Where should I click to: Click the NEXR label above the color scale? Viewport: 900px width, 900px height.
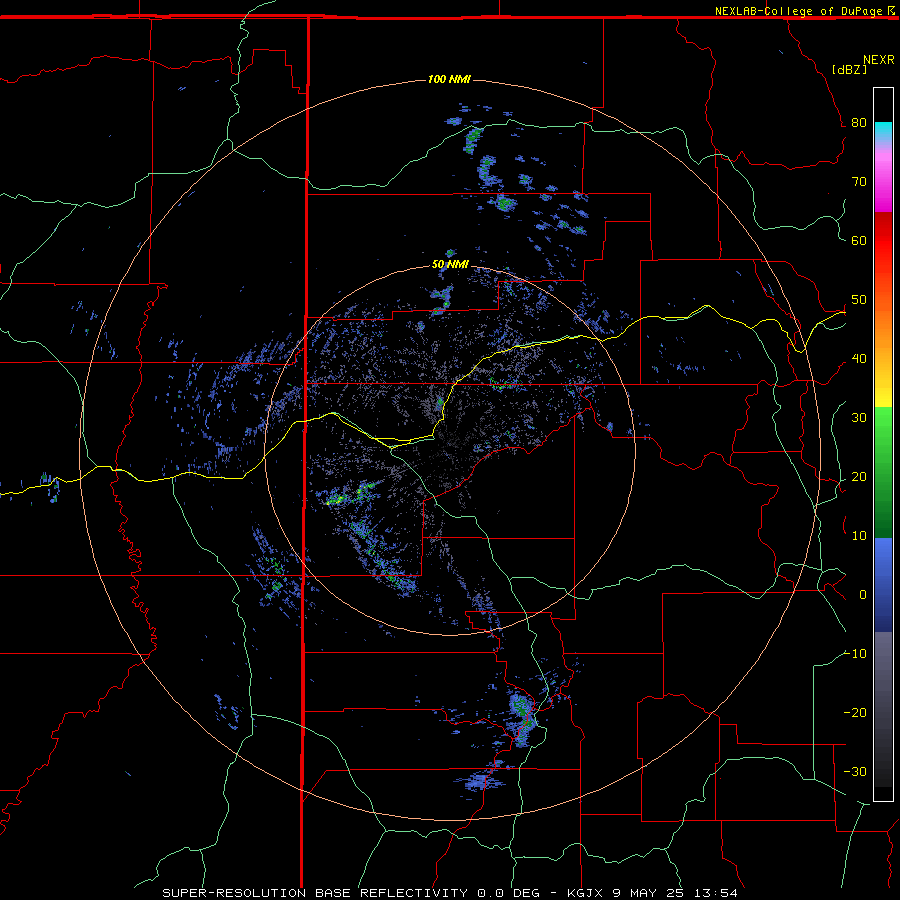tap(879, 60)
